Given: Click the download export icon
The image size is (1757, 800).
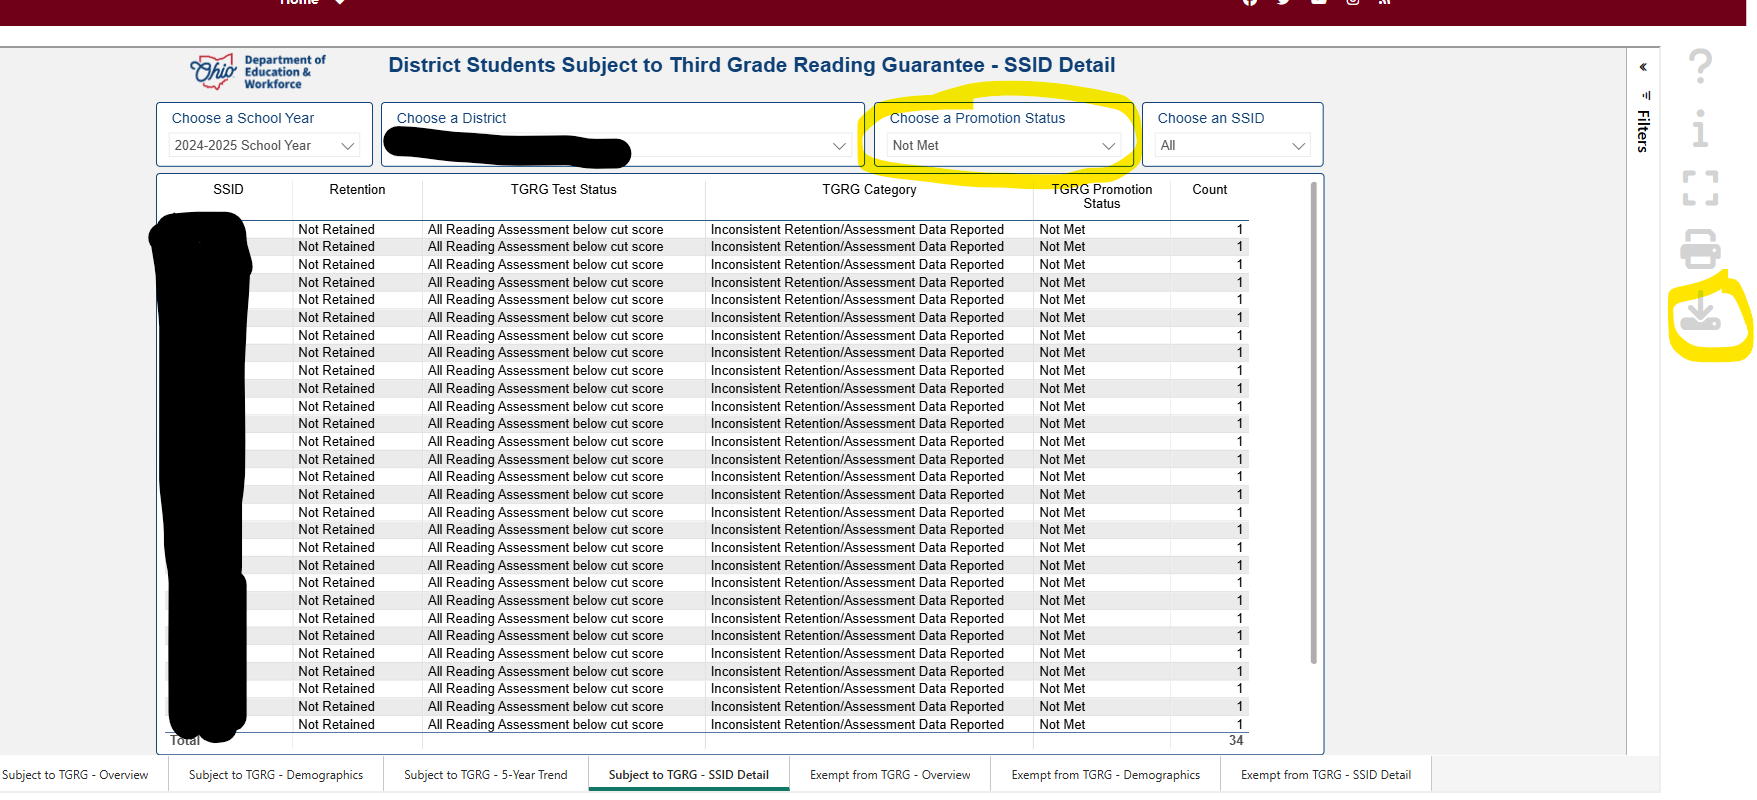Looking at the screenshot, I should pos(1700,313).
